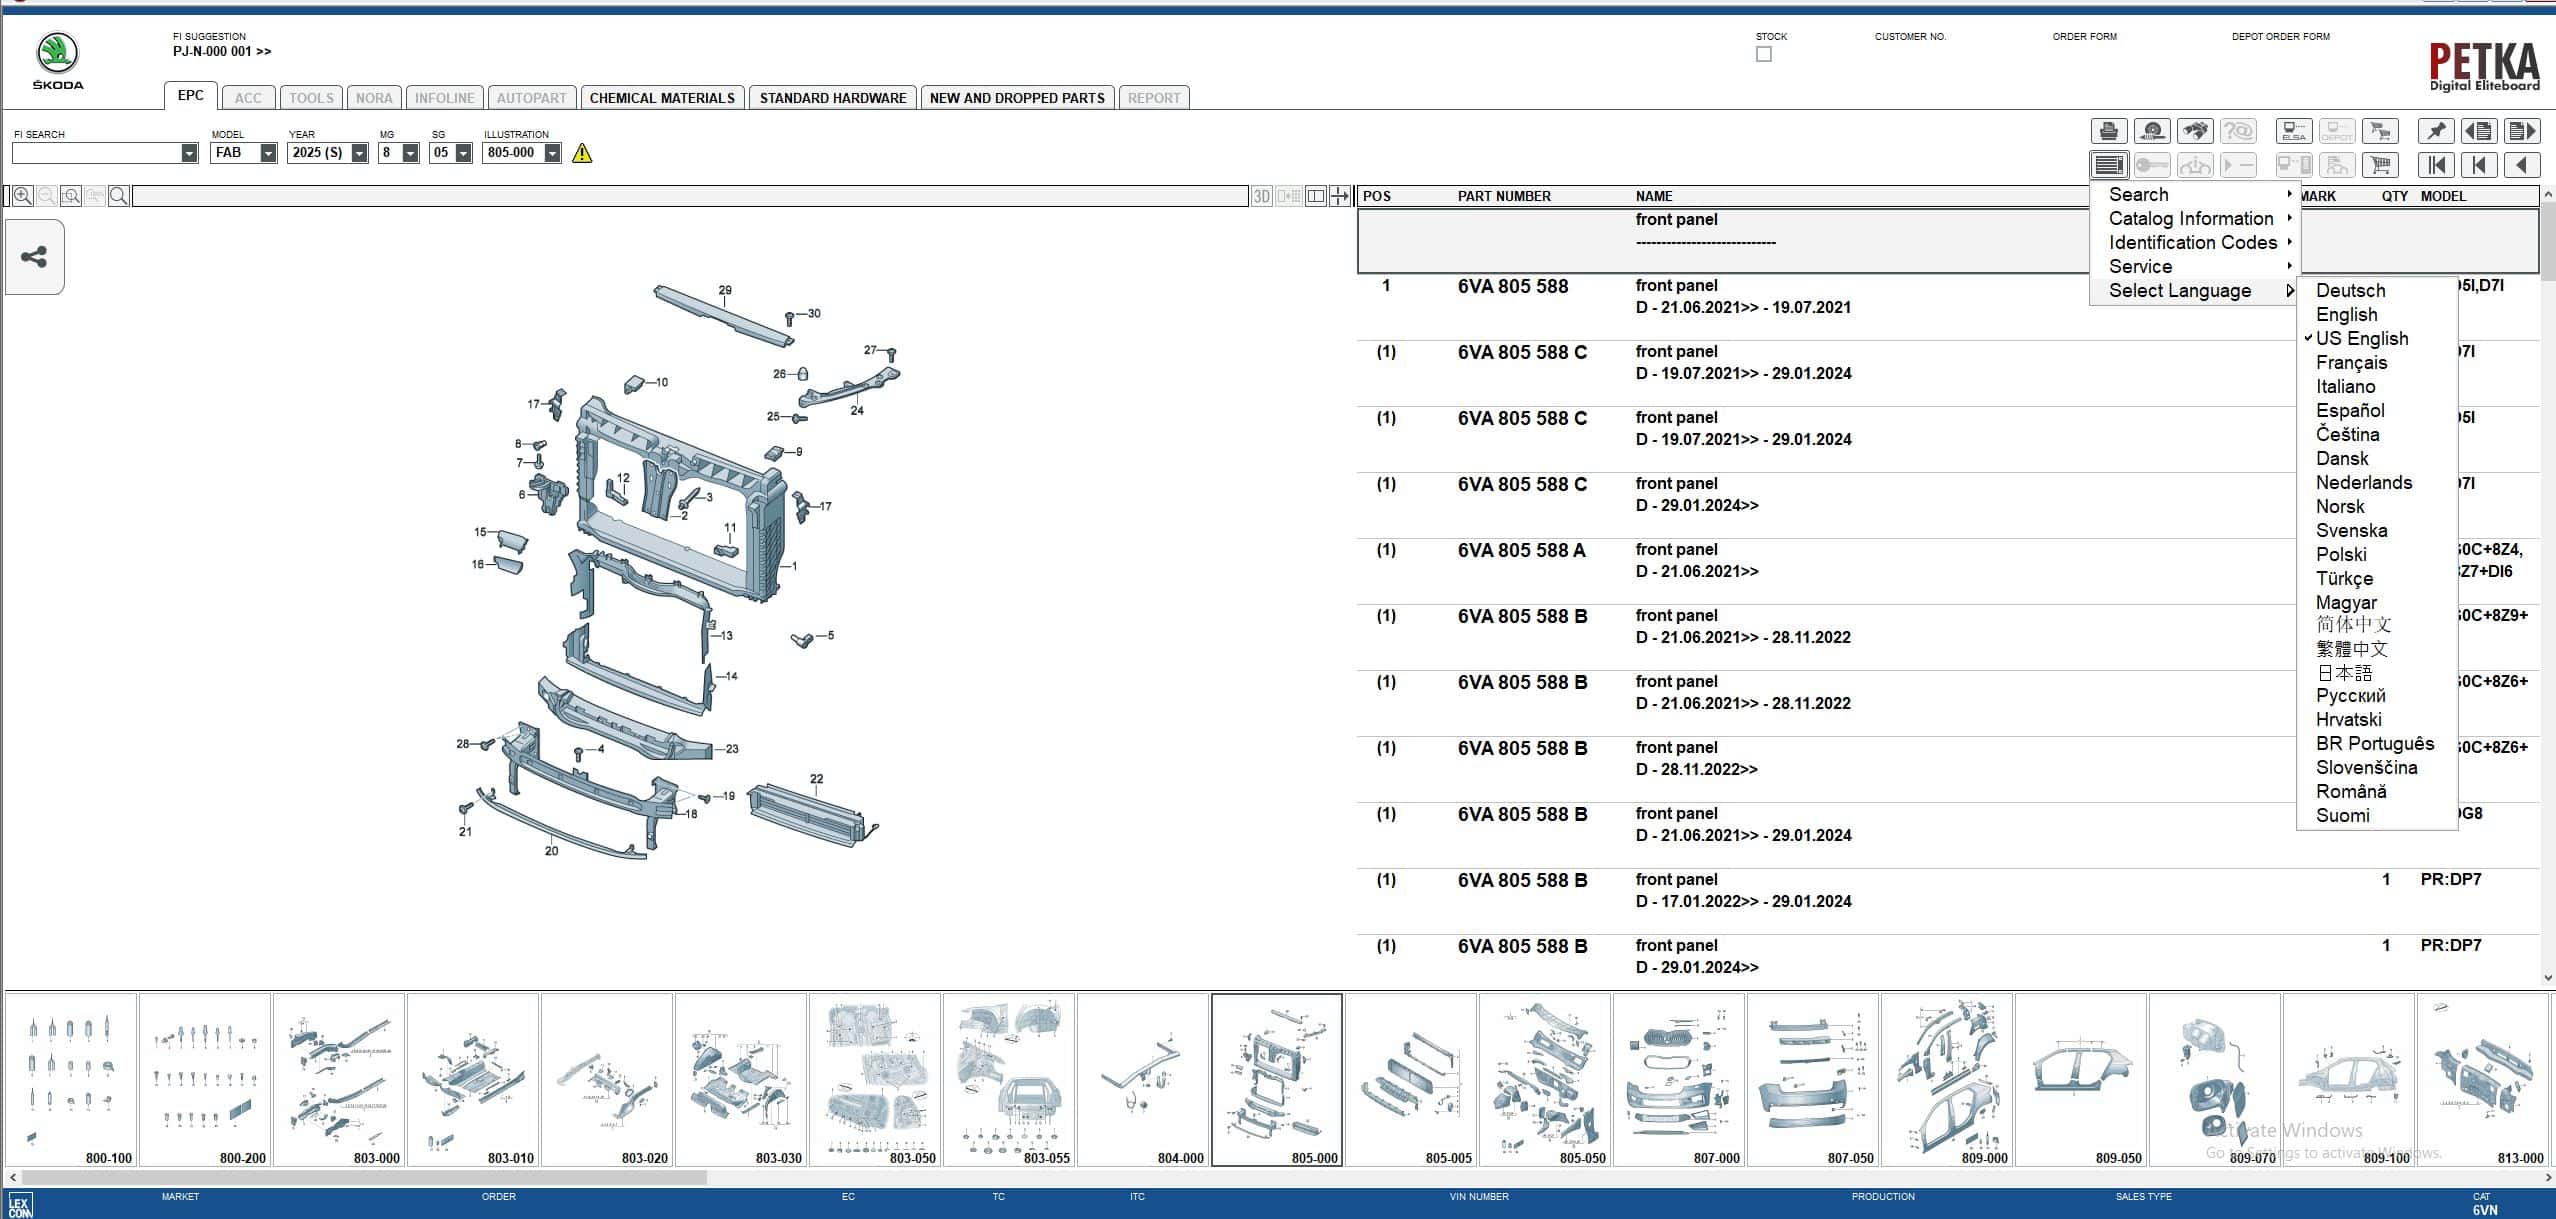The image size is (2556, 1219).
Task: Click the Škoda logo
Action: 58,61
